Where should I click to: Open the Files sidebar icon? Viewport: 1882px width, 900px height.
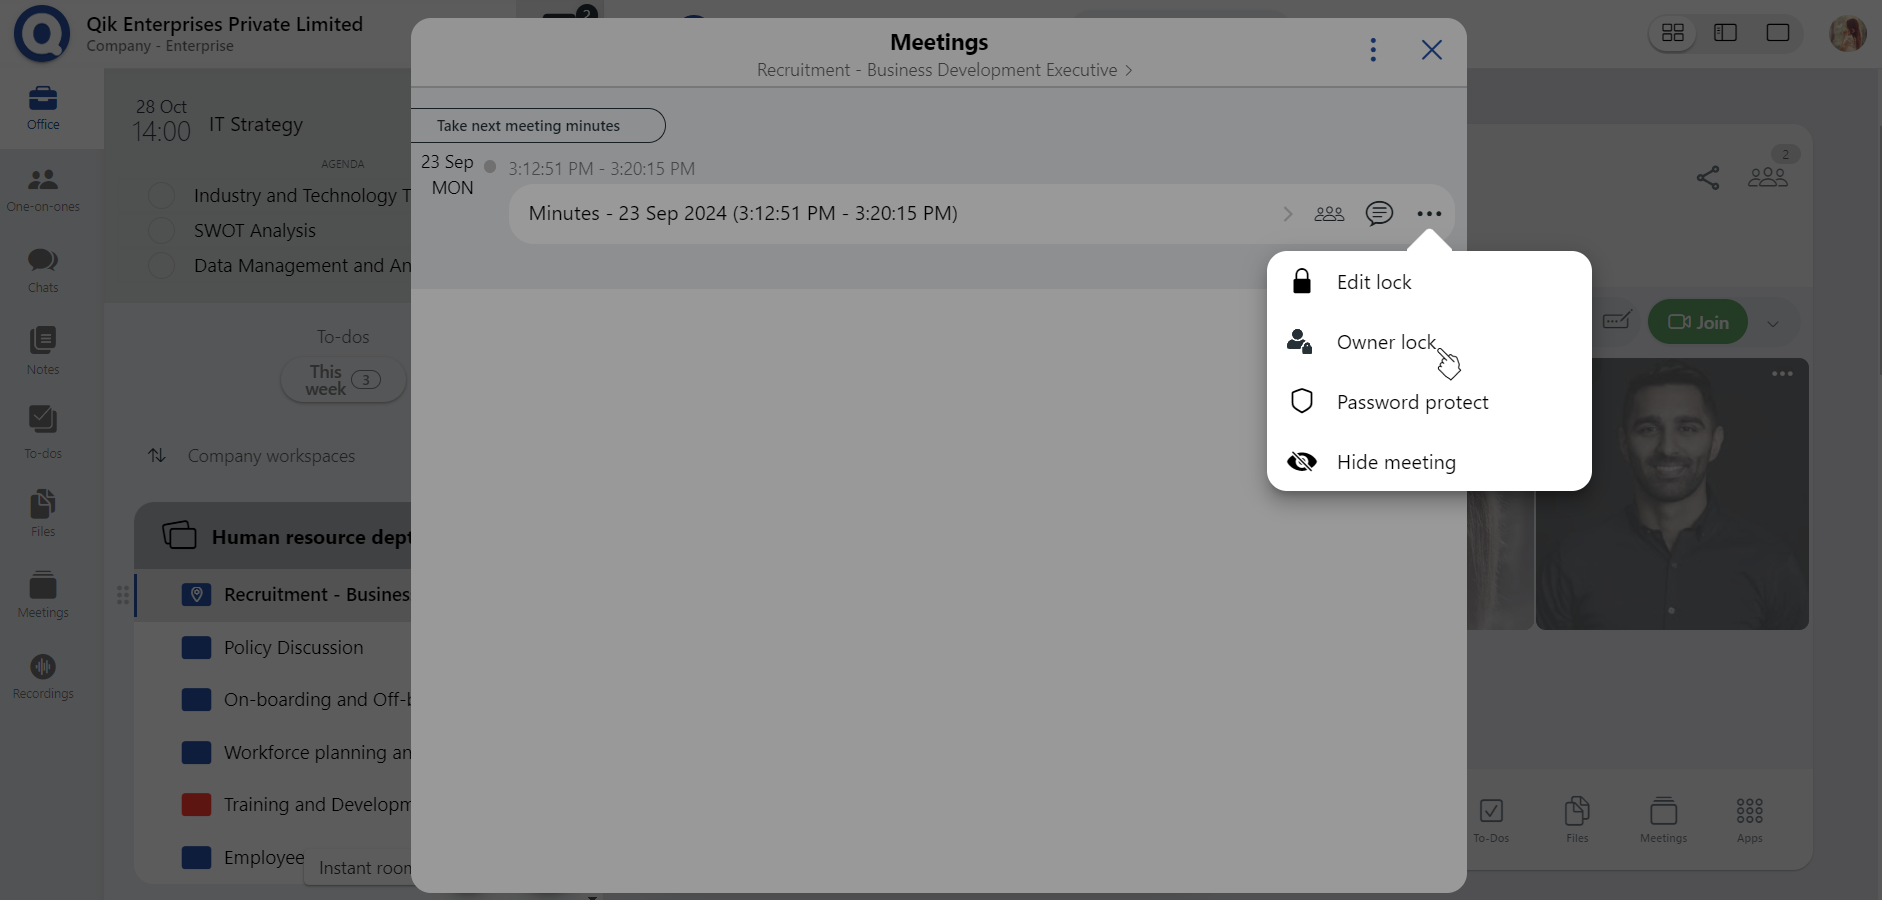coord(42,512)
